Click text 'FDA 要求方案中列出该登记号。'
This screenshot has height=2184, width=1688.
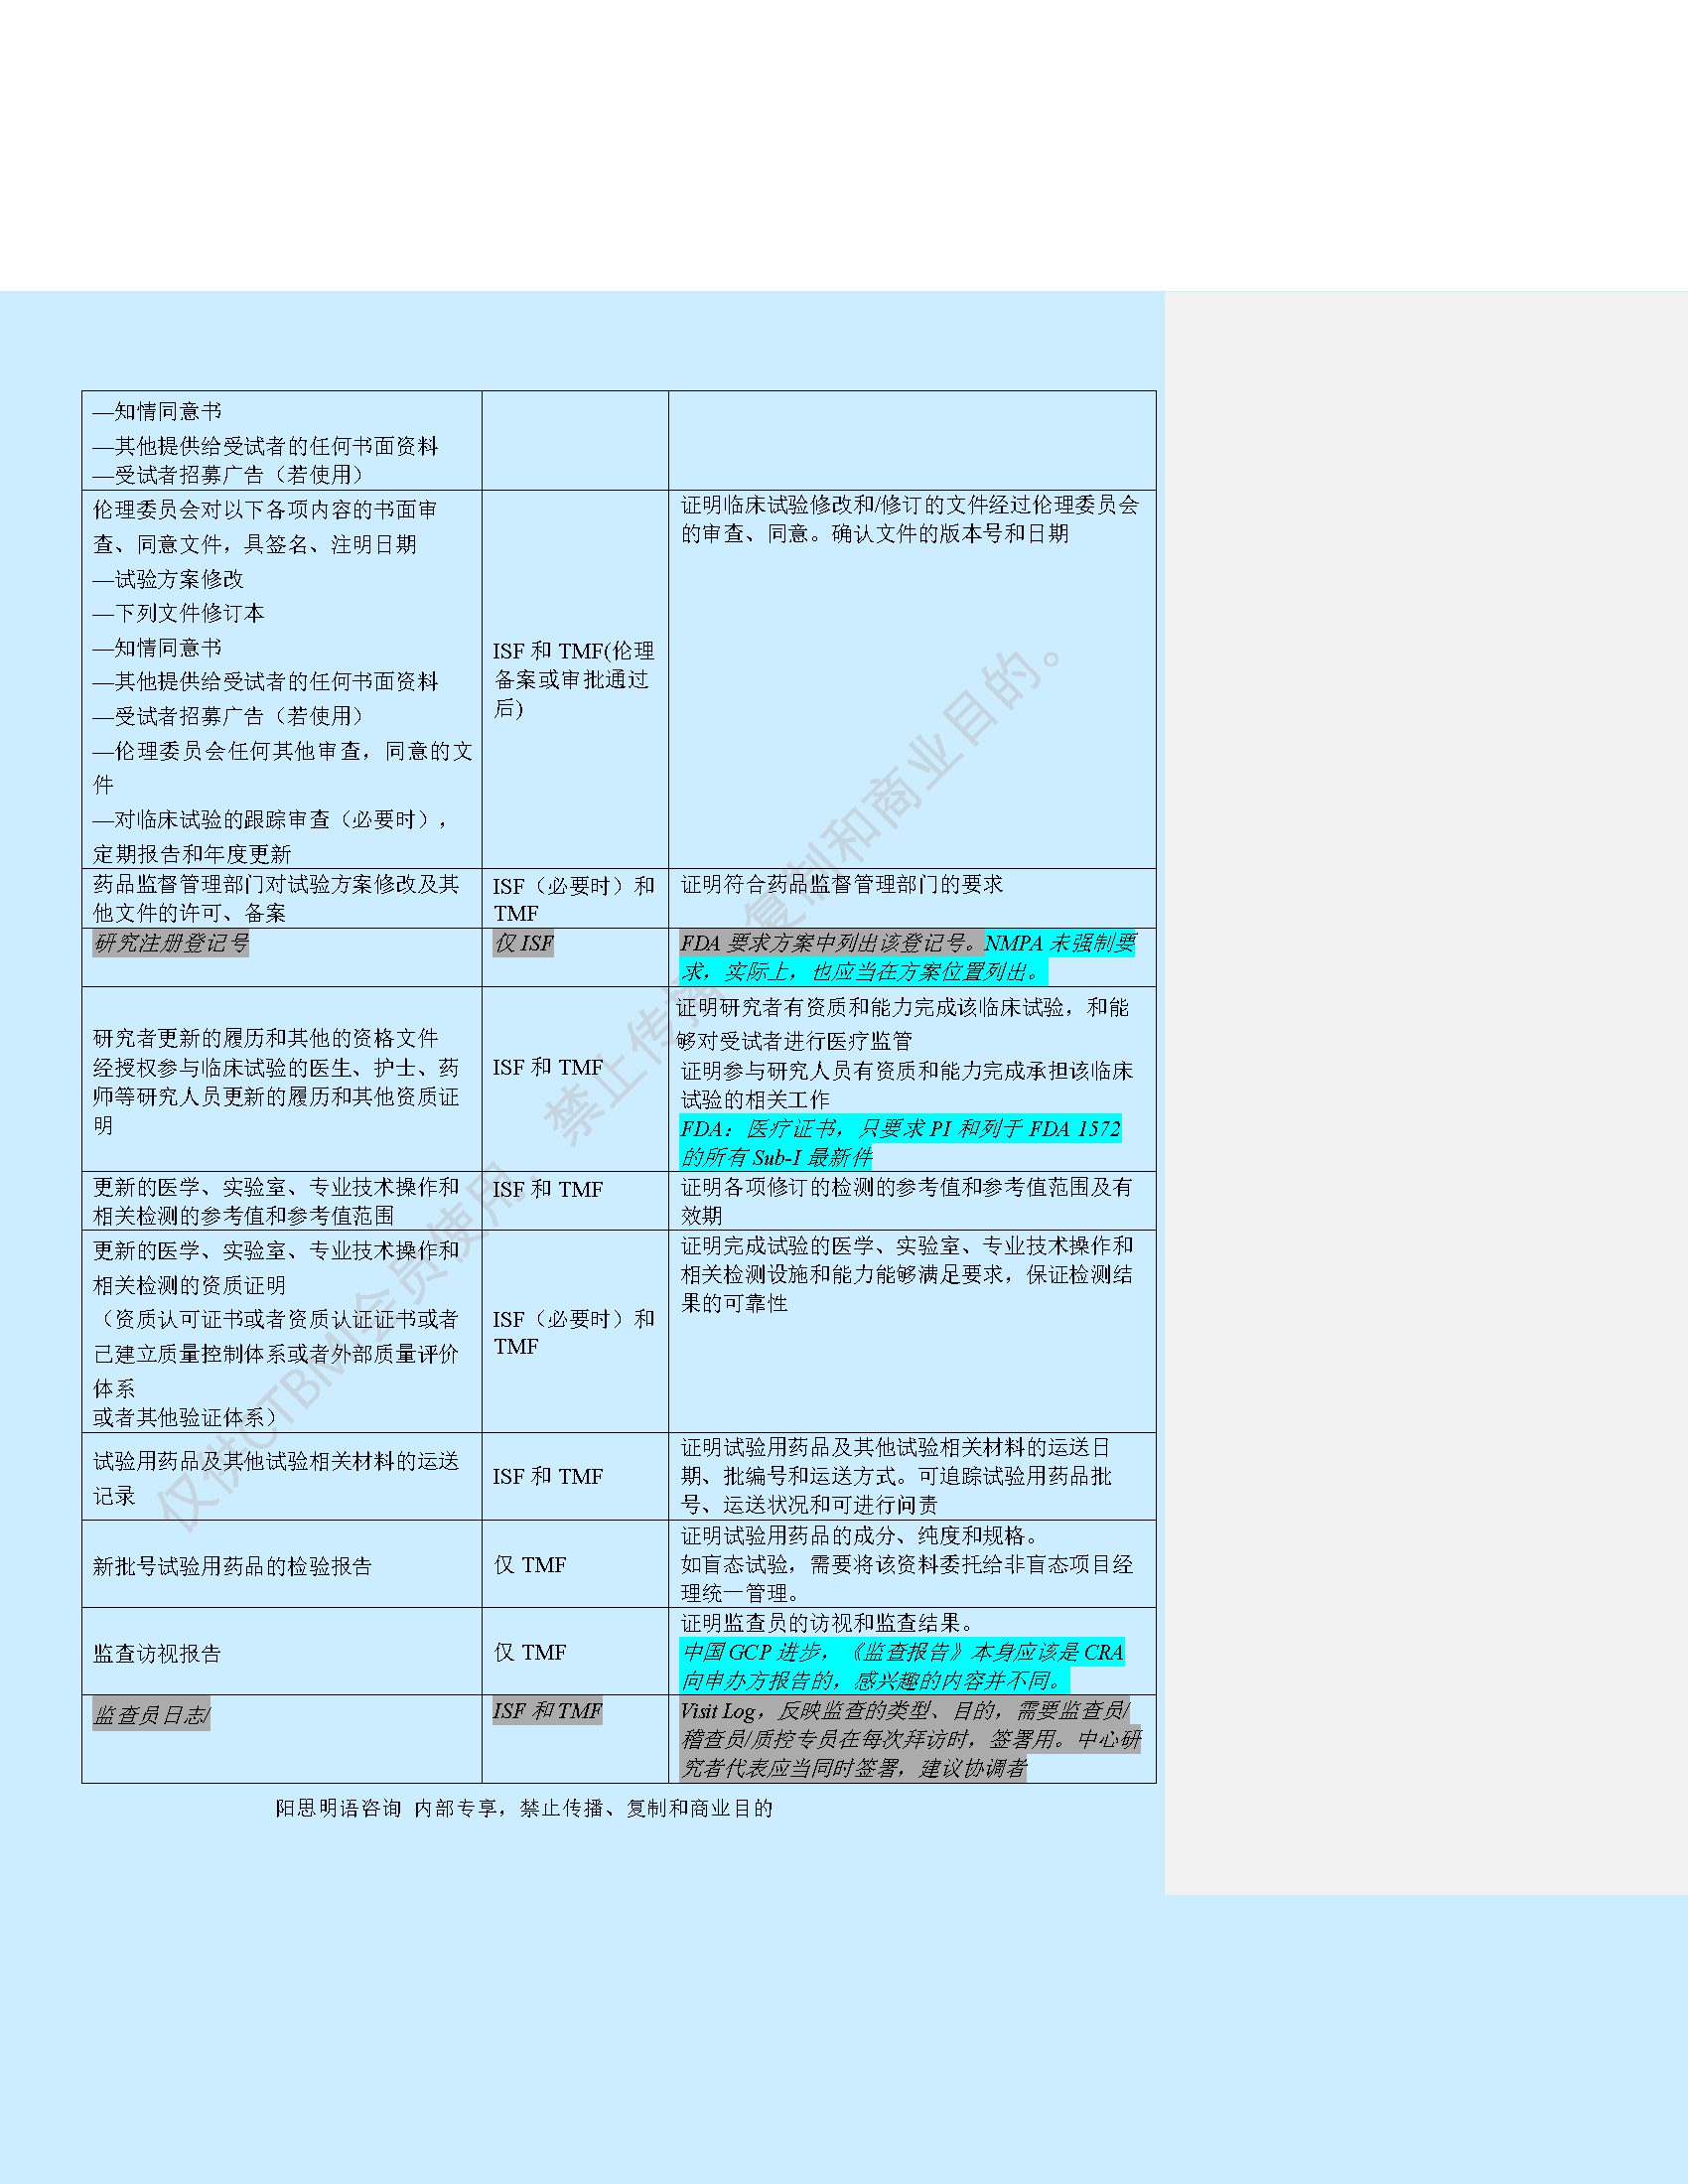point(832,943)
